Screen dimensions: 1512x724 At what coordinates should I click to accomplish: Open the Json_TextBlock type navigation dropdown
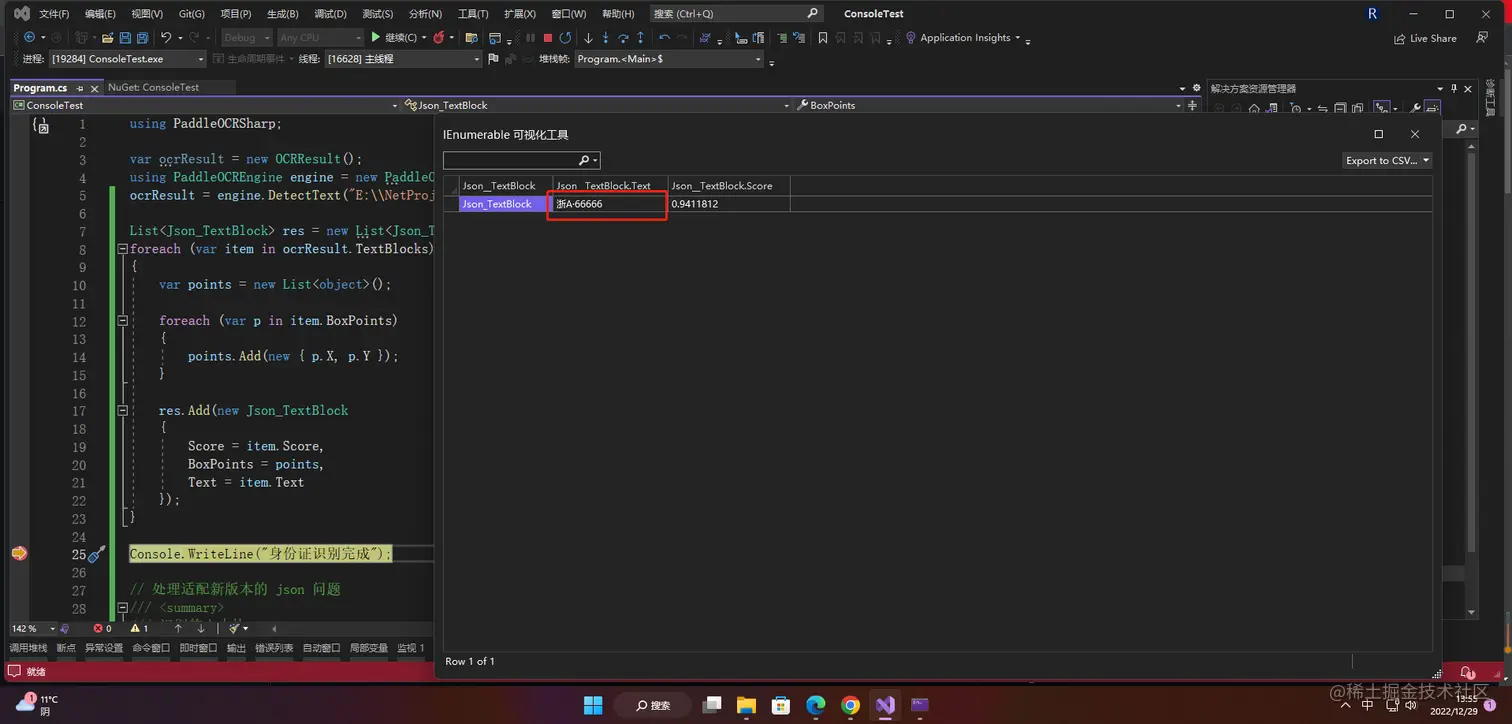(596, 105)
